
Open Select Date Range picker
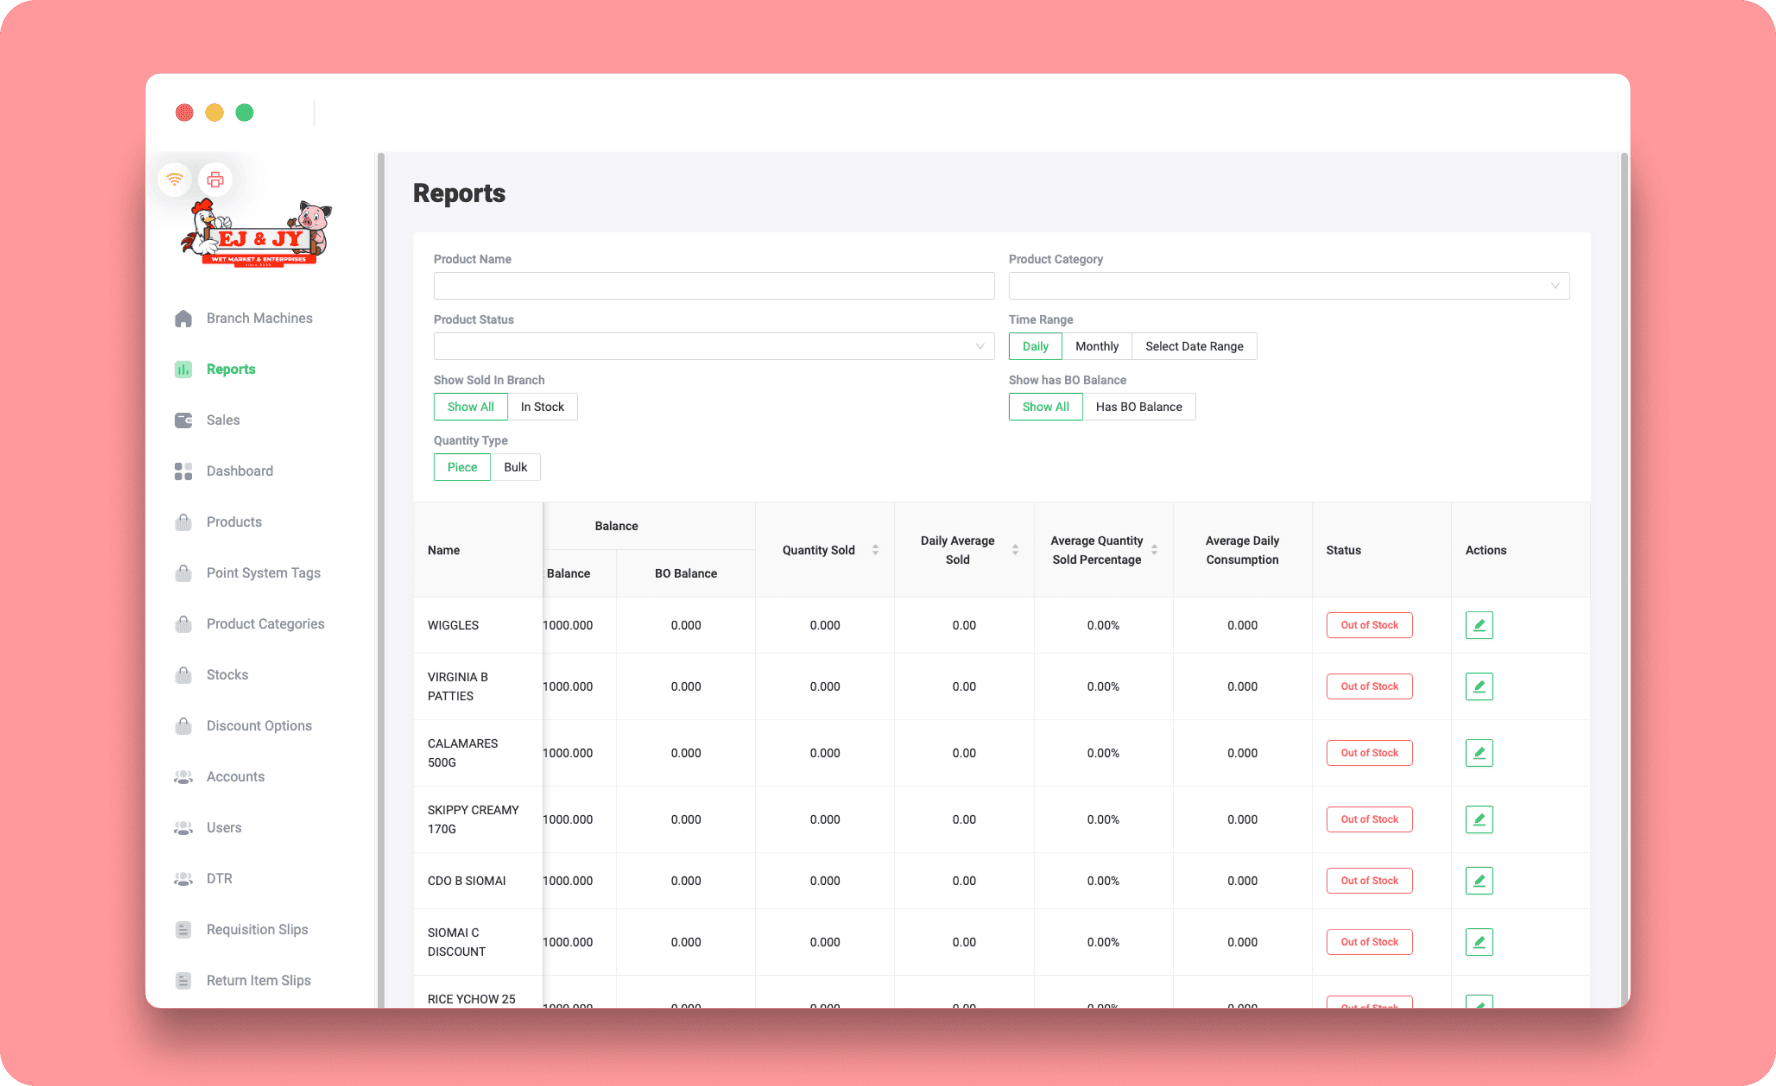tap(1194, 346)
